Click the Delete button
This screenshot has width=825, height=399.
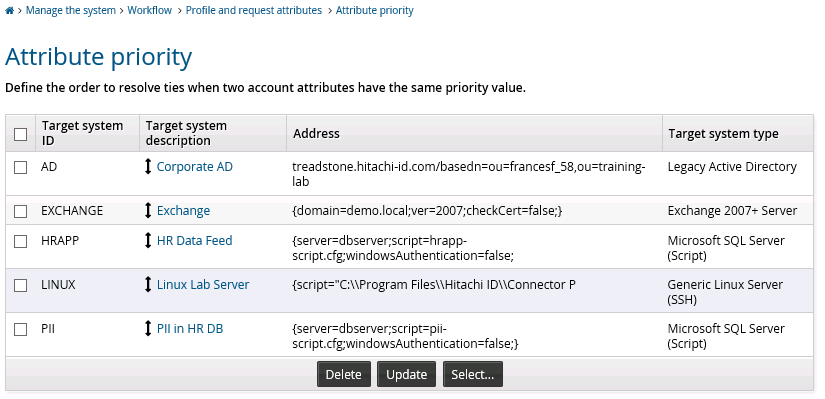(x=344, y=374)
